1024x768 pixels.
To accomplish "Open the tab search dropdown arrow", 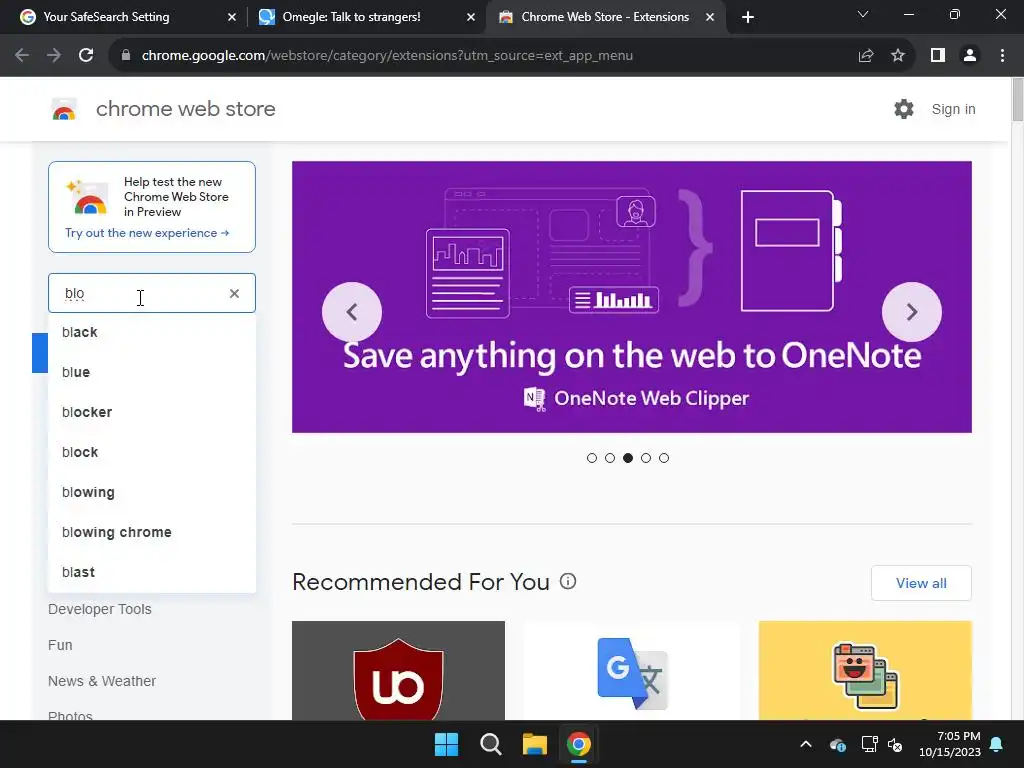I will pos(863,14).
